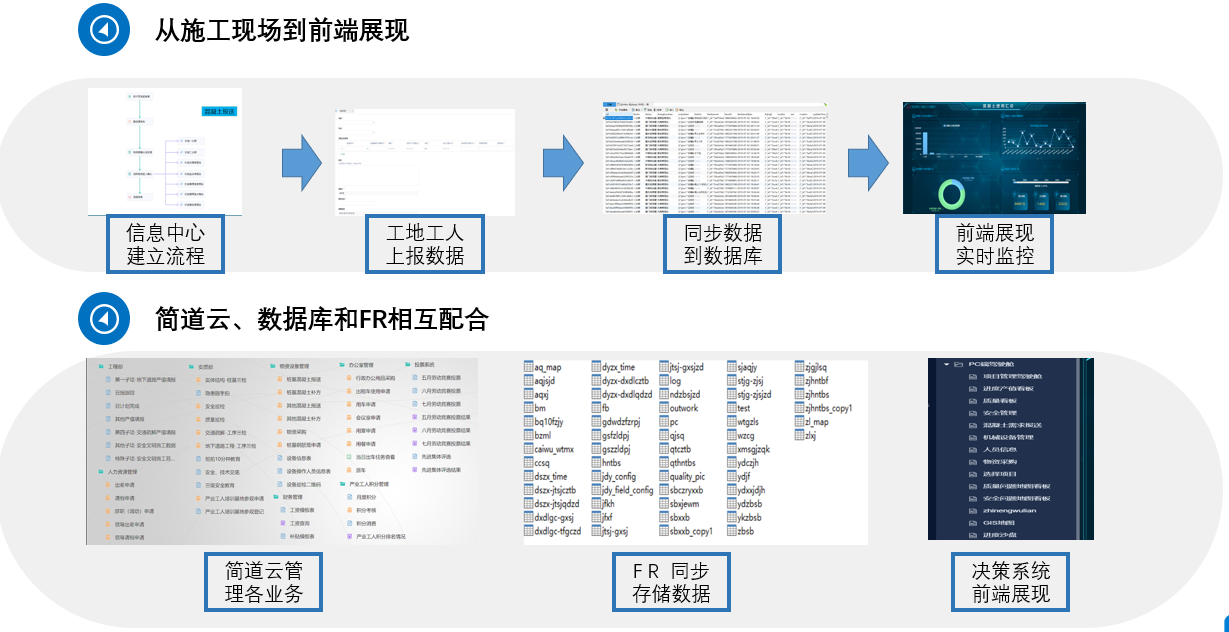This screenshot has height=632, width=1229.
Task: Click the form icon beside 日报跟踪
Action: 107,392
